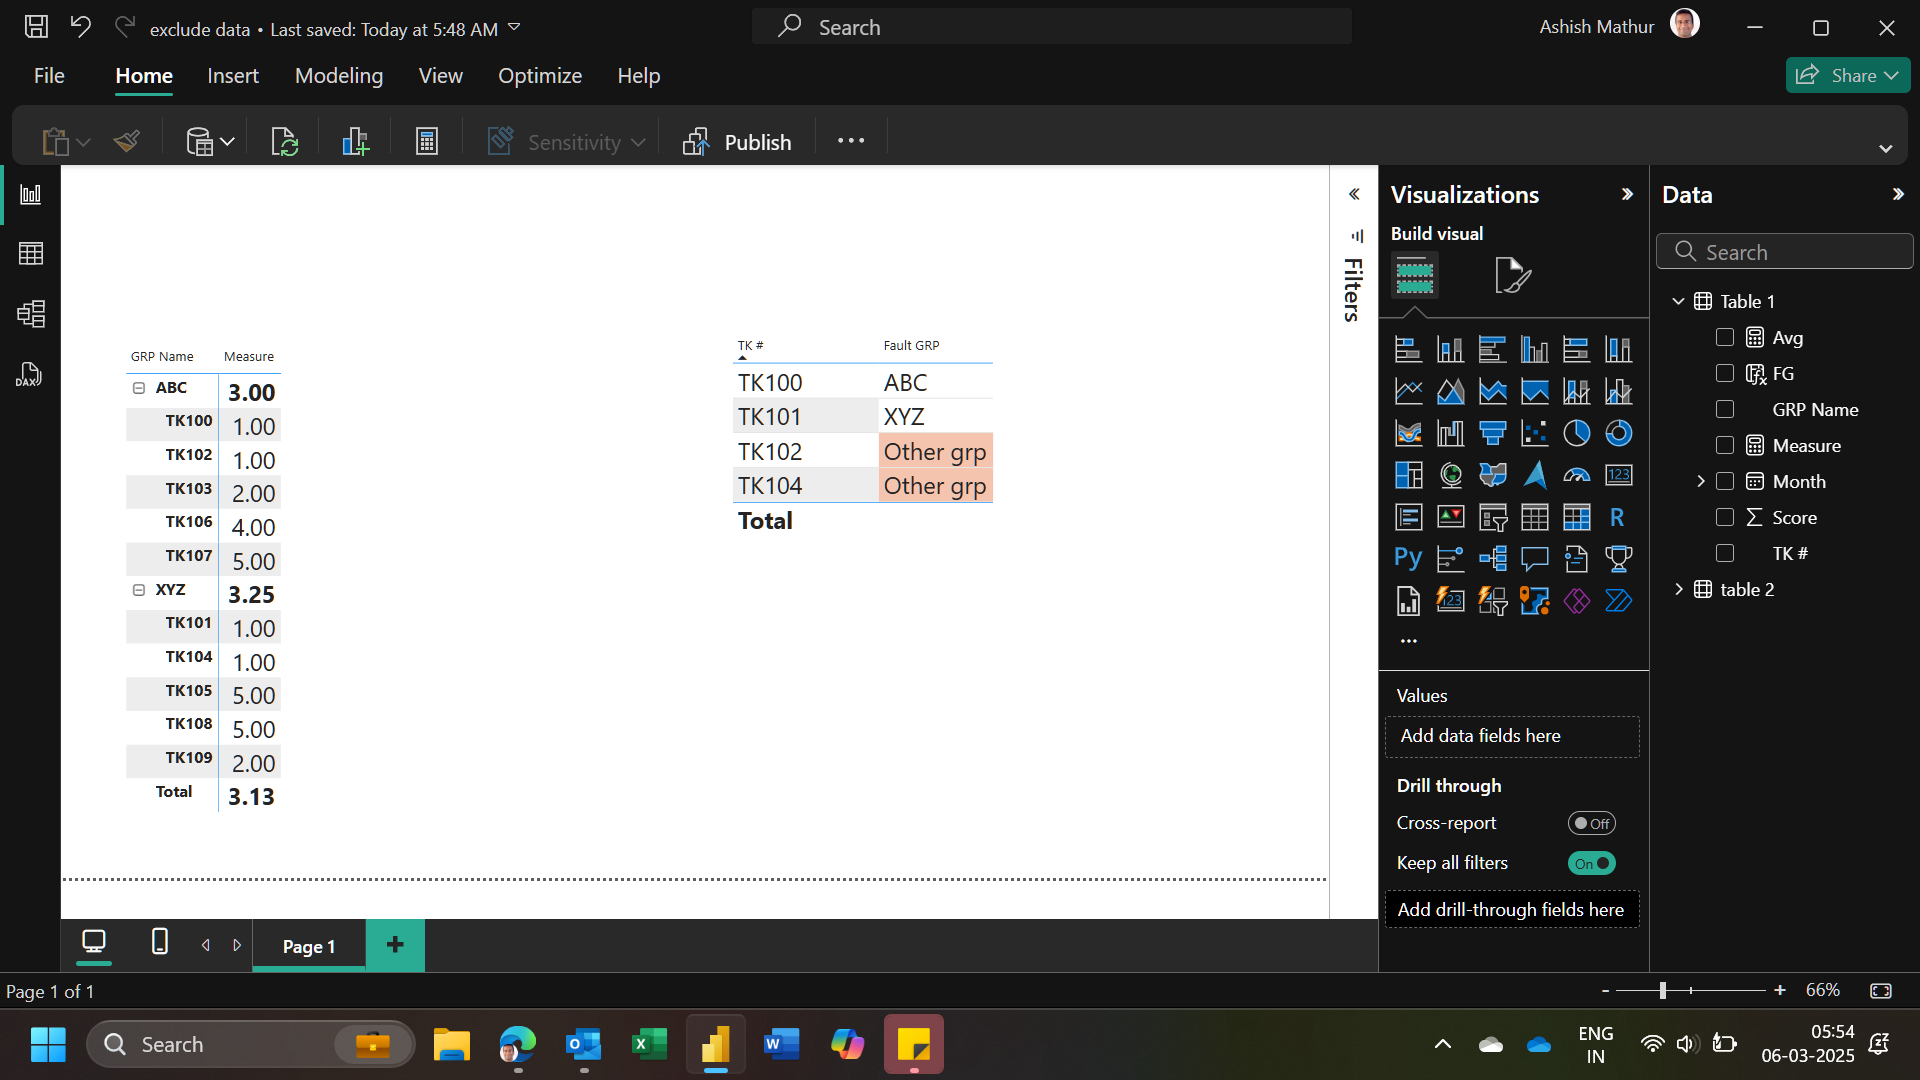The height and width of the screenshot is (1080, 1920).
Task: Add a new page with the plus button
Action: coord(395,945)
